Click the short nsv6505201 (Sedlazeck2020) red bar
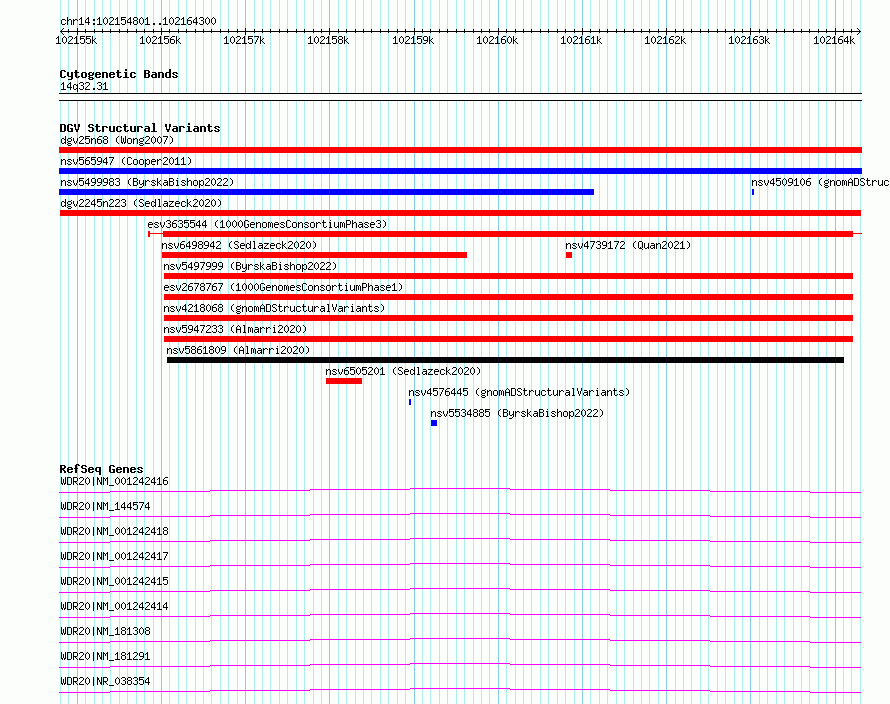The width and height of the screenshot is (890, 704). point(344,381)
